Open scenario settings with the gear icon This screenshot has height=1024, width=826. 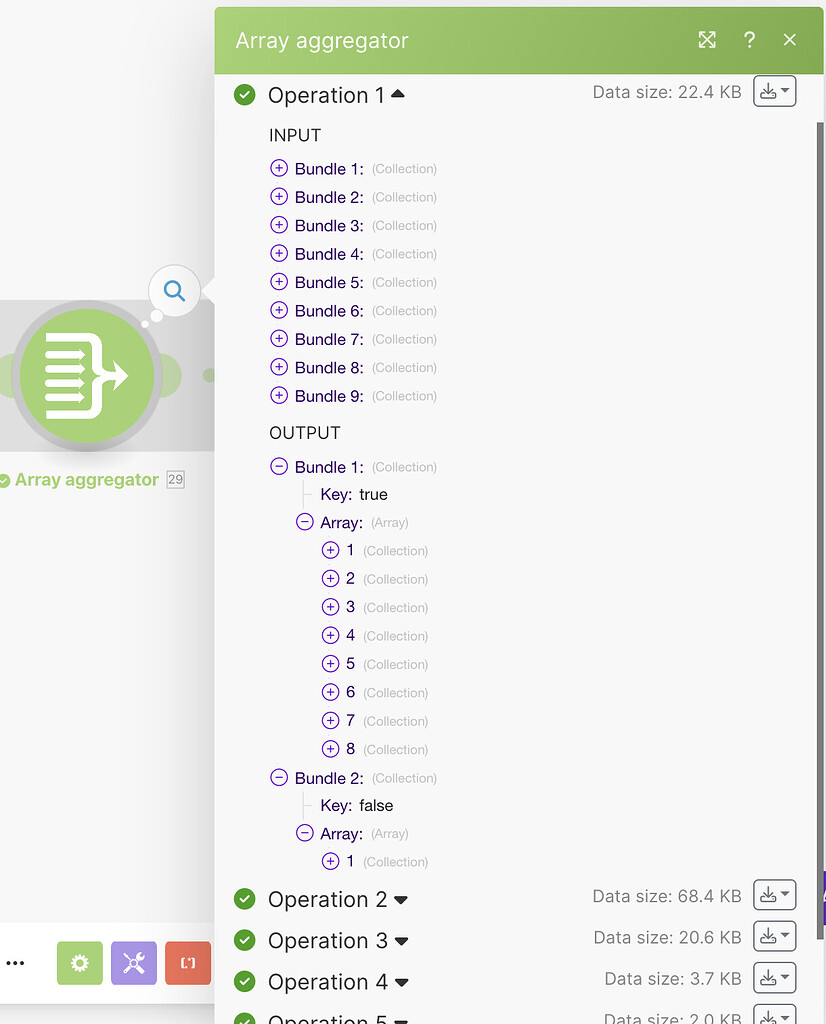coord(79,963)
